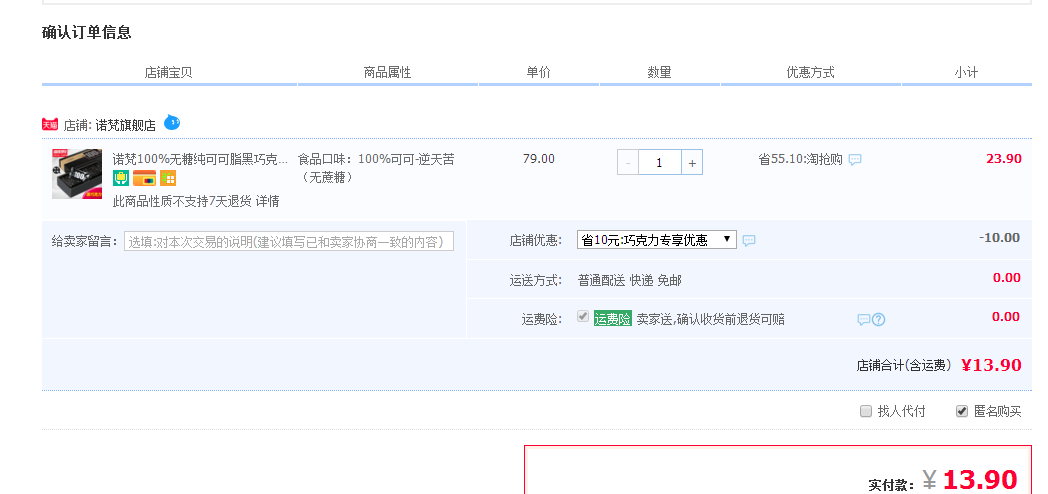Open the chocolate product thumbnail image

coord(77,174)
